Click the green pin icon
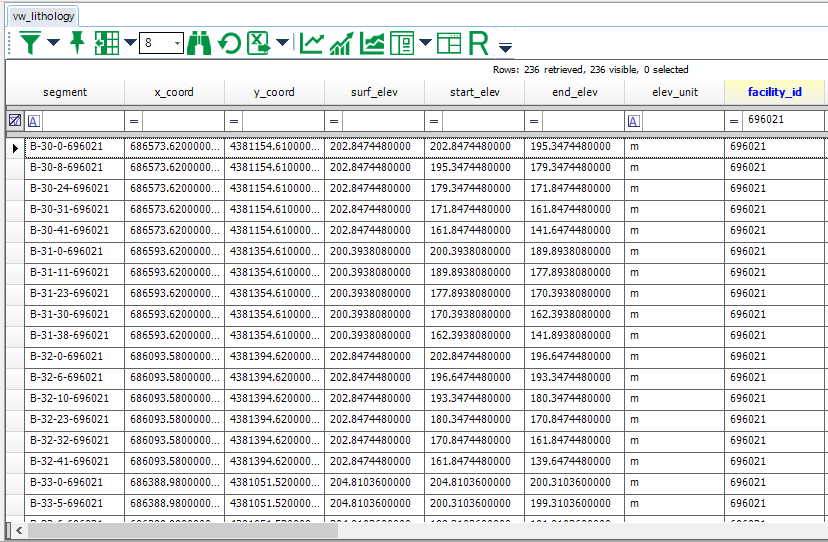This screenshot has height=542, width=828. [76, 43]
